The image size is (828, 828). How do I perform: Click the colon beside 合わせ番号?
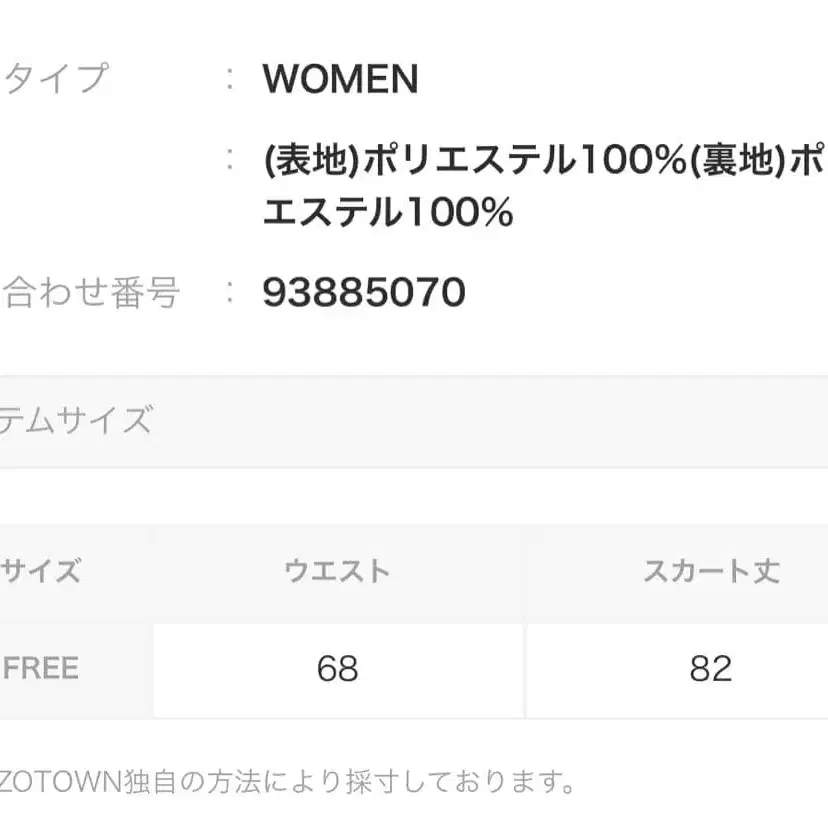pos(231,293)
